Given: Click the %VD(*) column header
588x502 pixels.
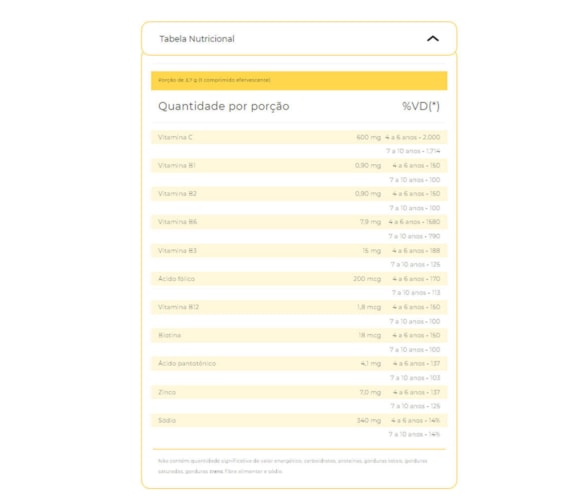Looking at the screenshot, I should 420,106.
